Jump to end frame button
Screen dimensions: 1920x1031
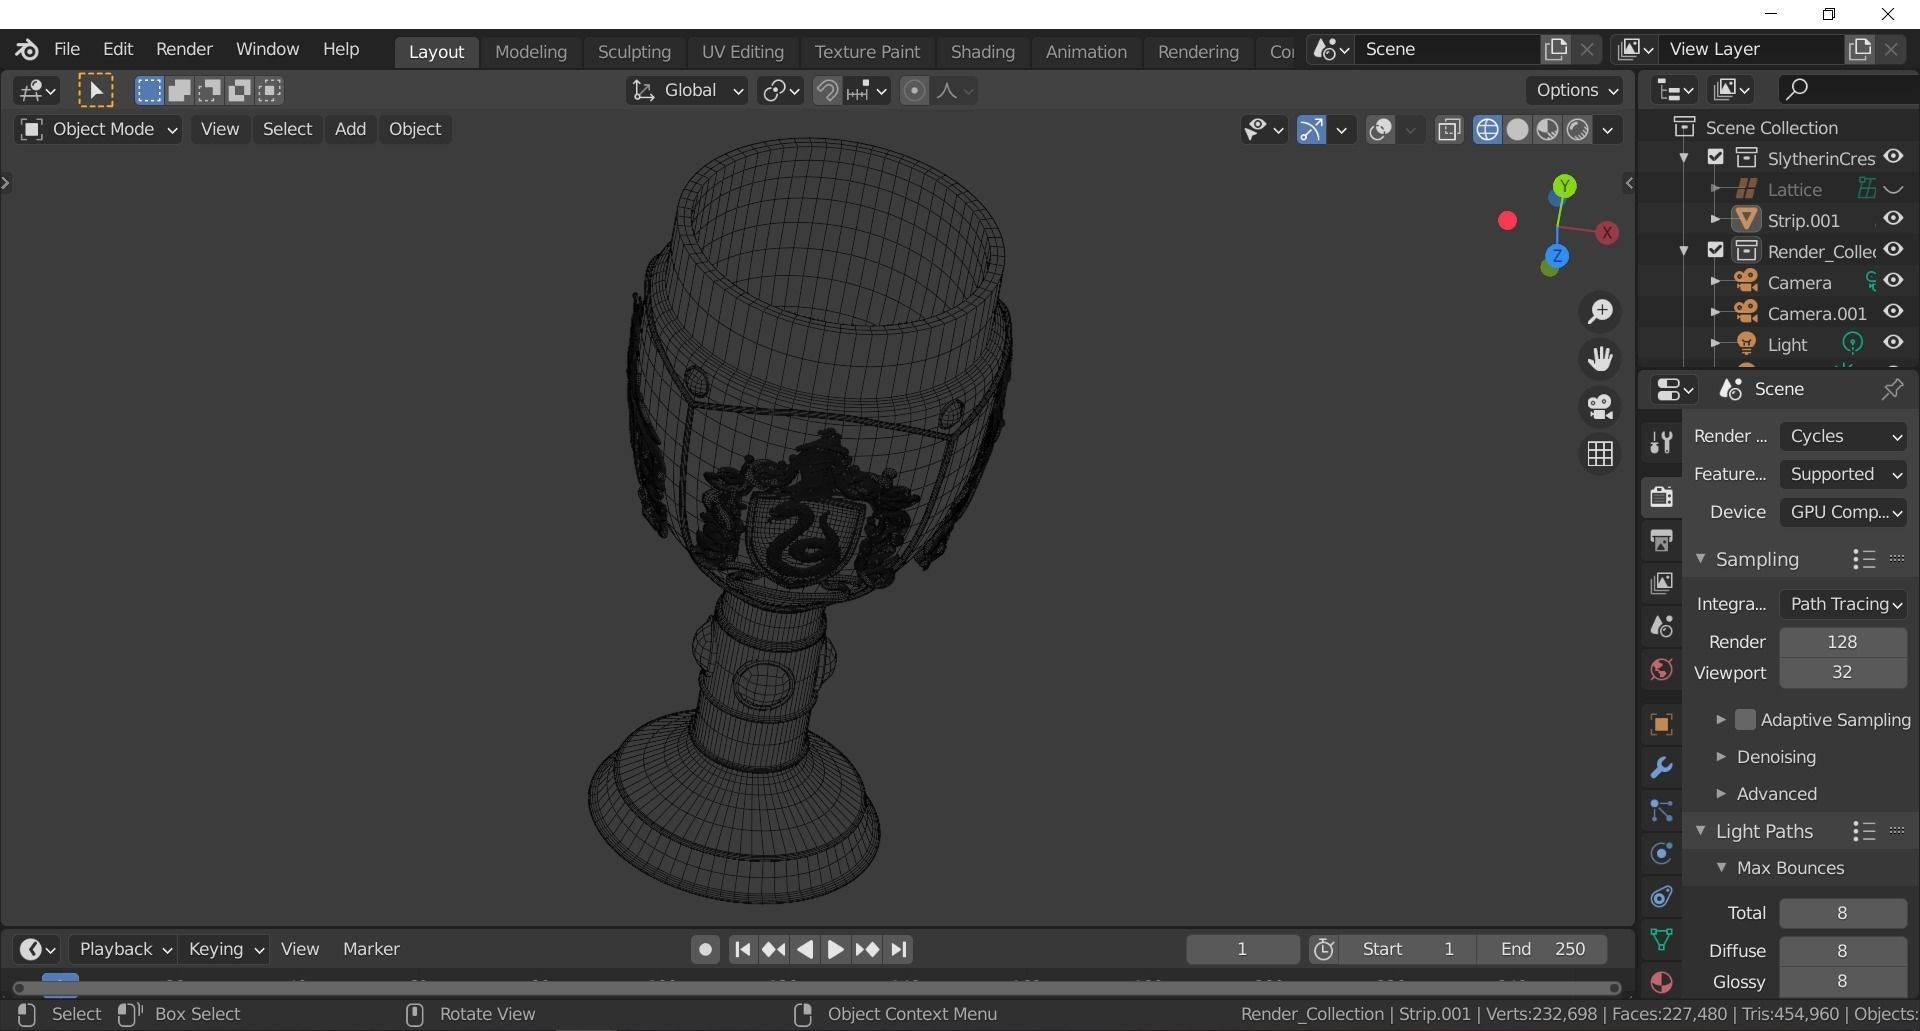pos(899,950)
